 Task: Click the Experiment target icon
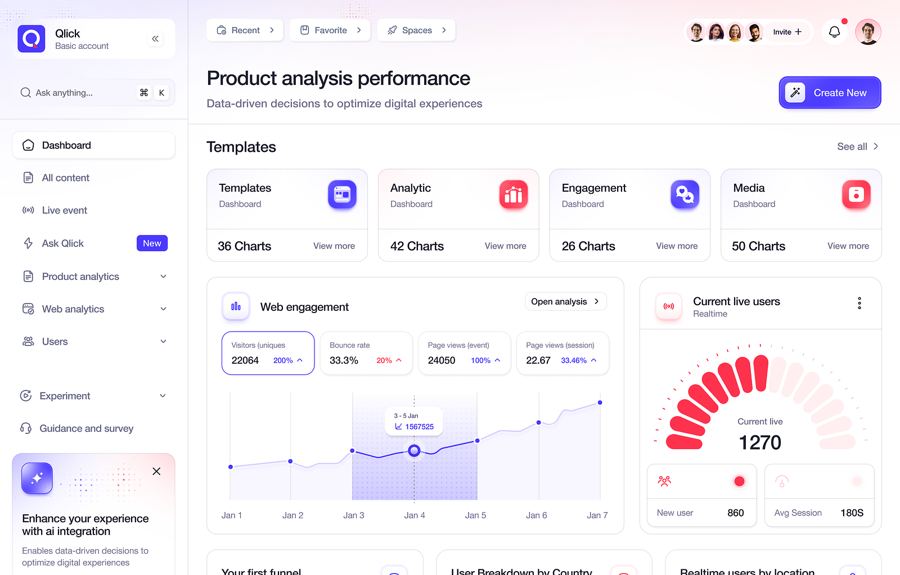pos(25,395)
